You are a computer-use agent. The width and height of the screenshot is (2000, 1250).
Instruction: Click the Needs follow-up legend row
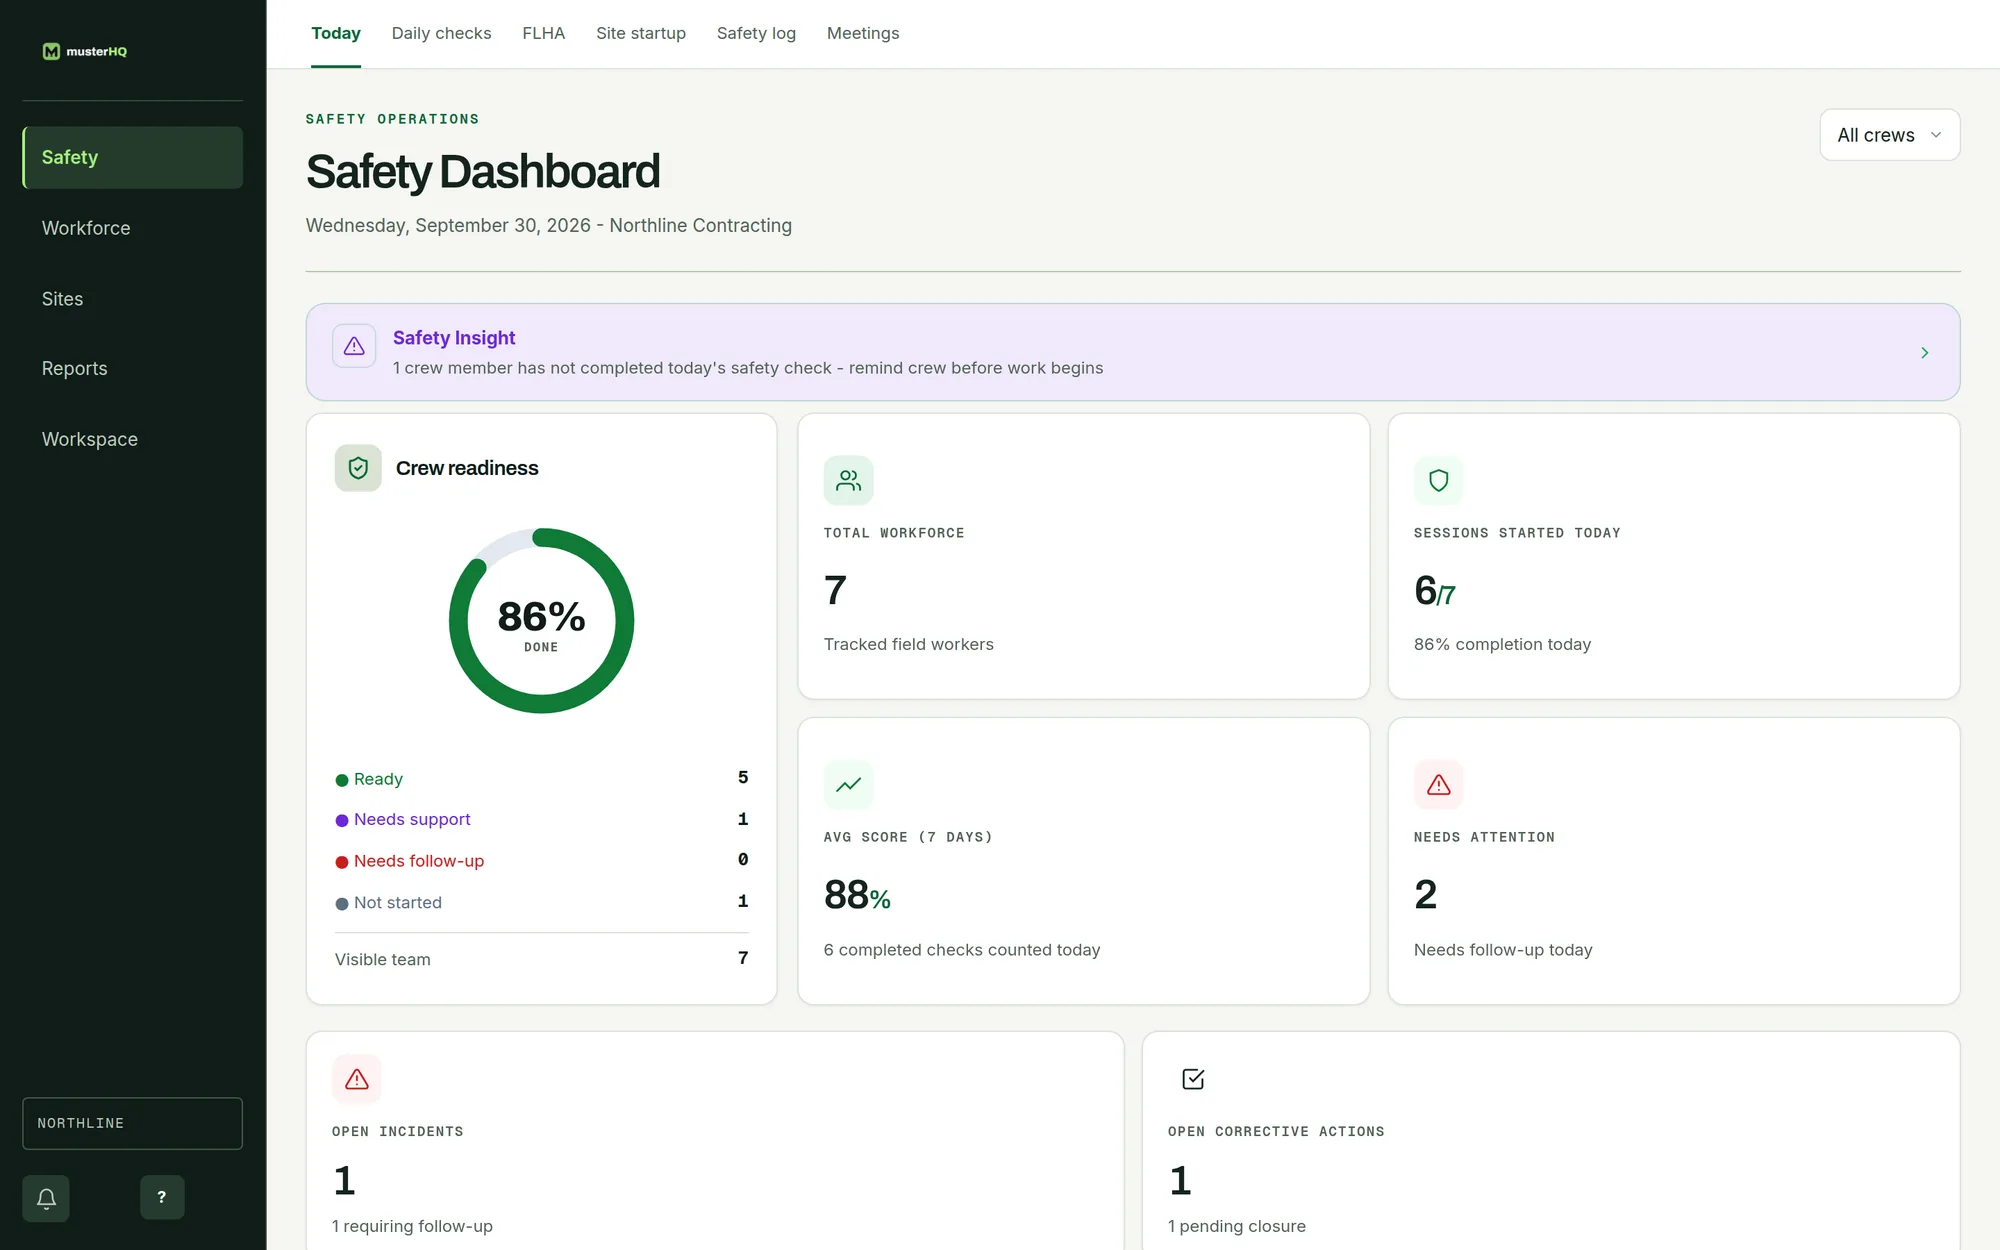[541, 861]
